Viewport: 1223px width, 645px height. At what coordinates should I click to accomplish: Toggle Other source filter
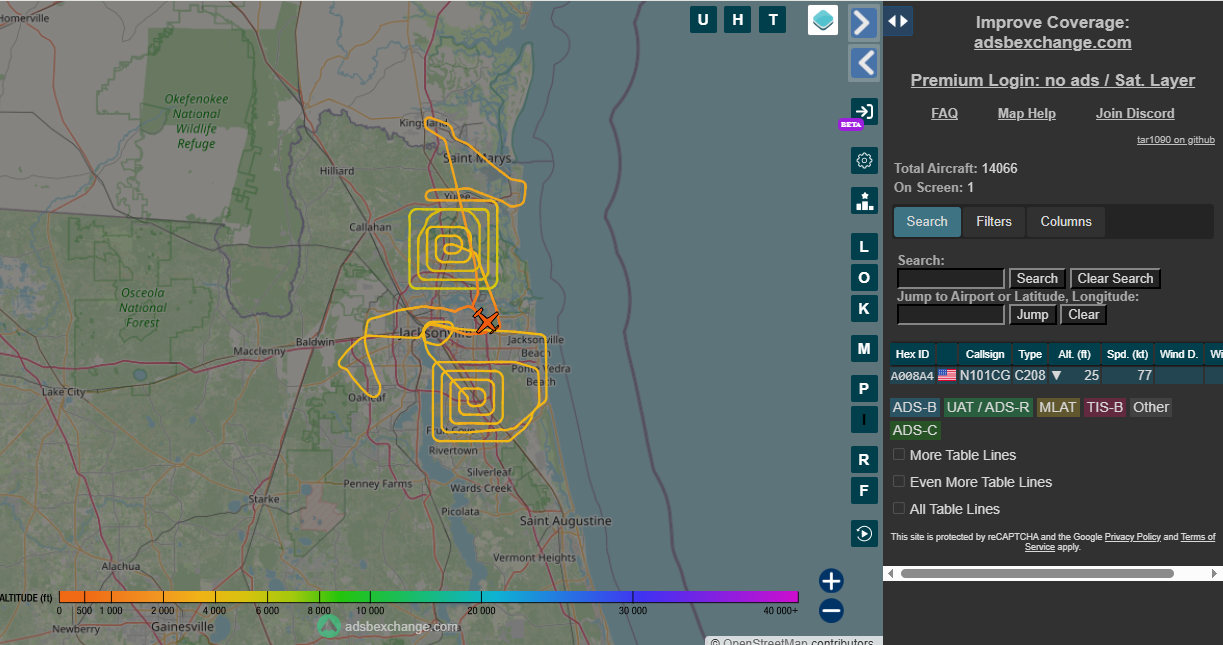pos(1151,407)
